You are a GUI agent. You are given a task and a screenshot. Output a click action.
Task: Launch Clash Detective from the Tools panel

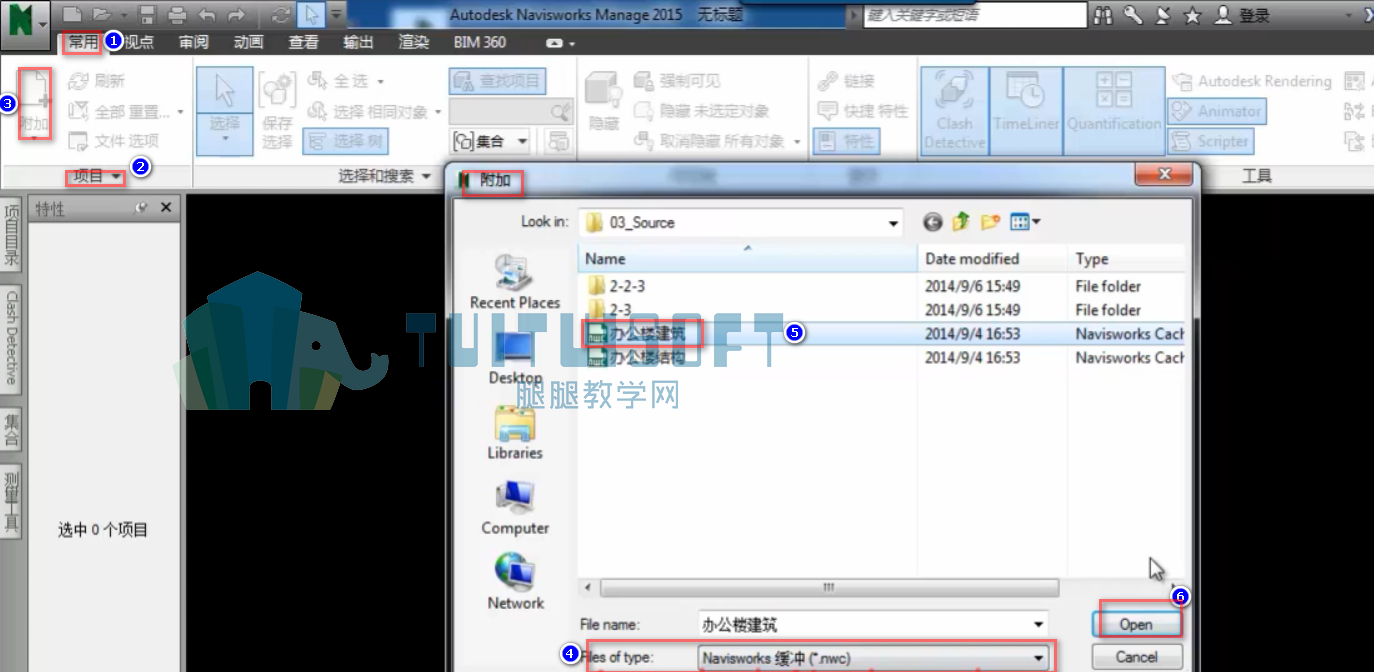952,110
